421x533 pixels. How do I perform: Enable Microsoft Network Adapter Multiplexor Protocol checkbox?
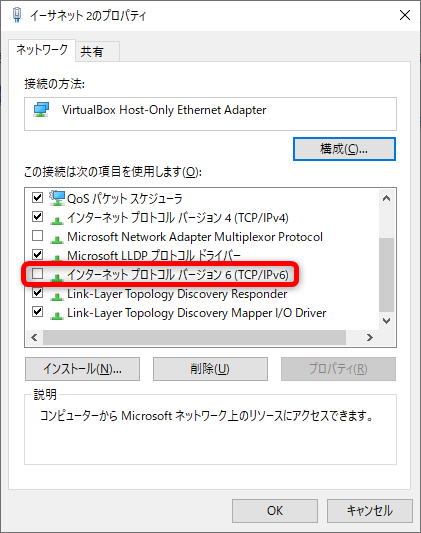[37, 236]
